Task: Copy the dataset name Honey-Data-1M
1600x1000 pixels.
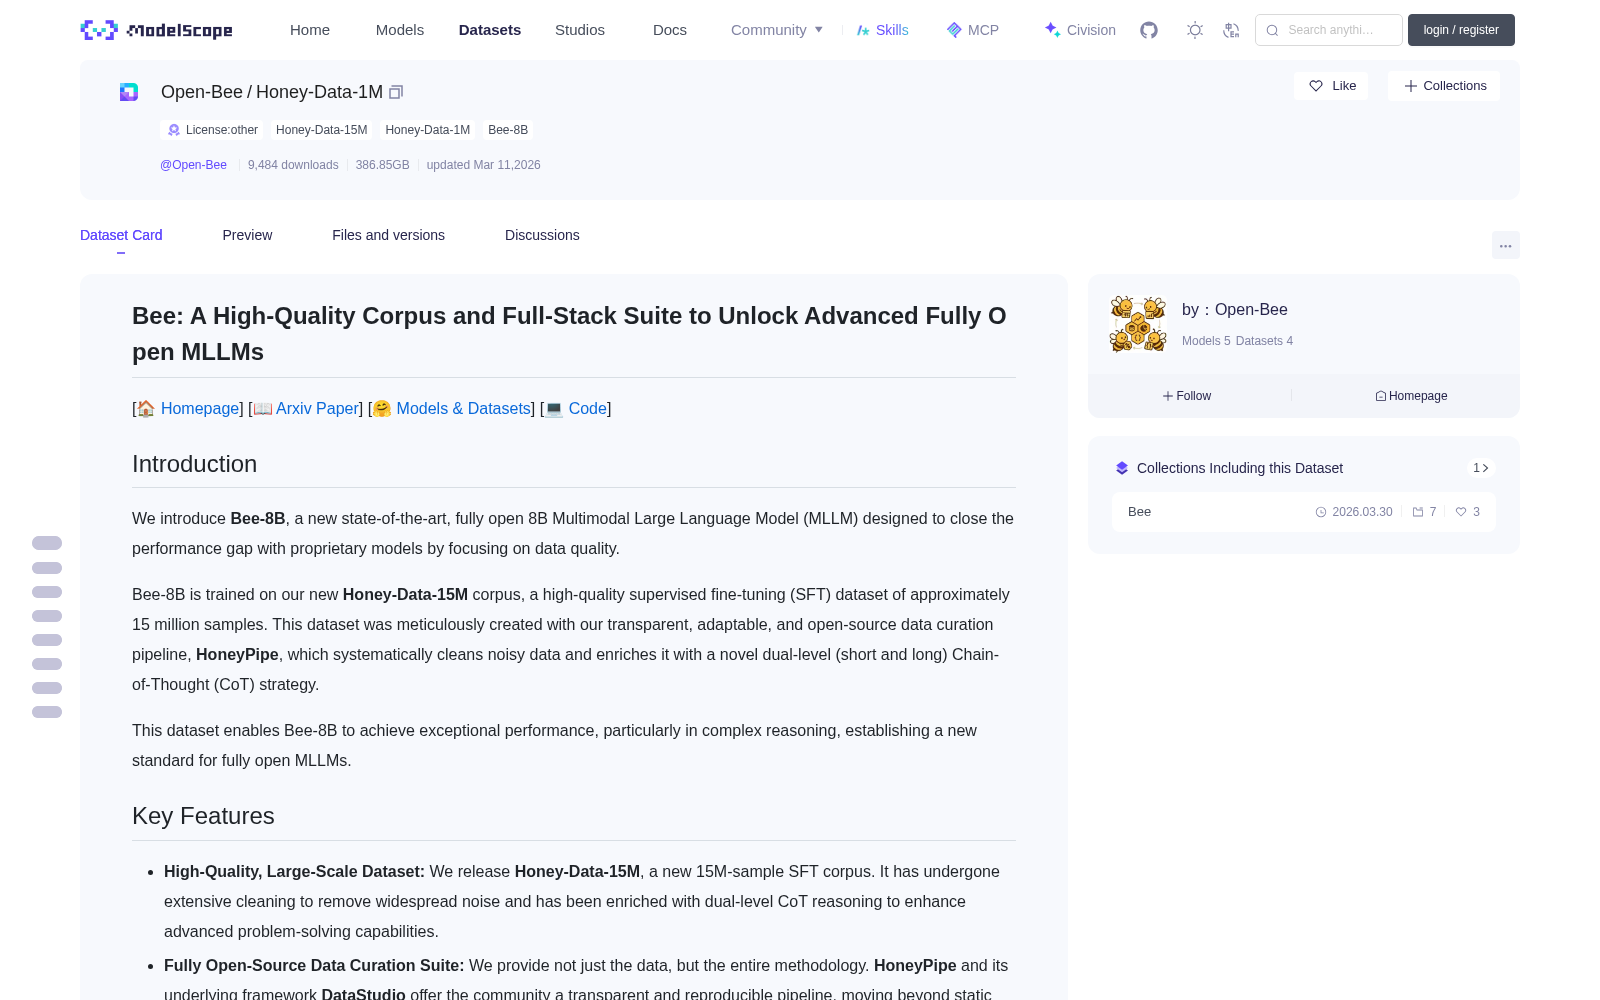Action: coord(396,92)
